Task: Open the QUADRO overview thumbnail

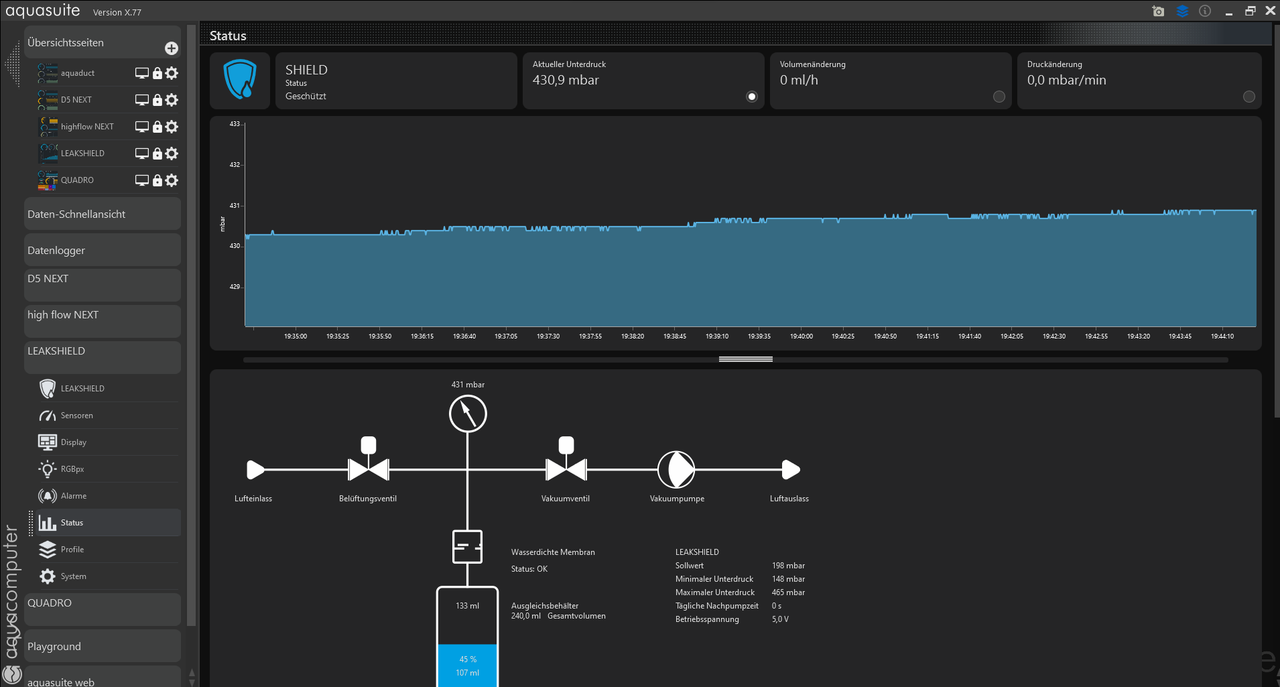Action: (47, 181)
